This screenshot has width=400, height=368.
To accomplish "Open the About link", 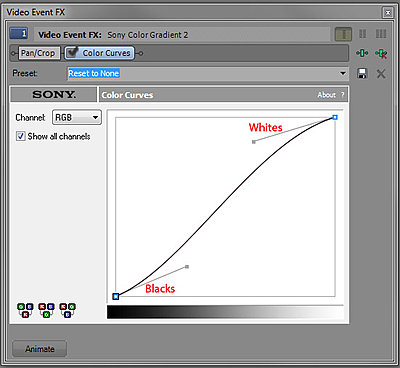I will point(326,95).
